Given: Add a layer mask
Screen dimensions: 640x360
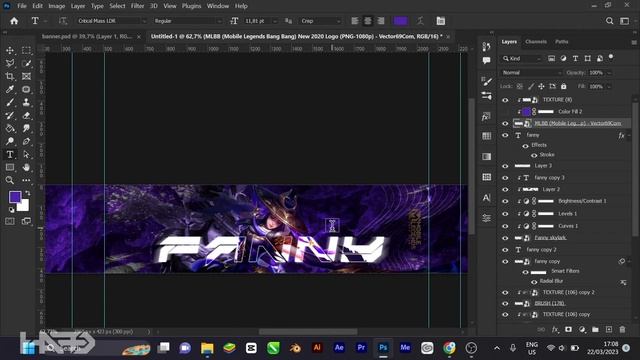Looking at the screenshot, I should click(568, 329).
